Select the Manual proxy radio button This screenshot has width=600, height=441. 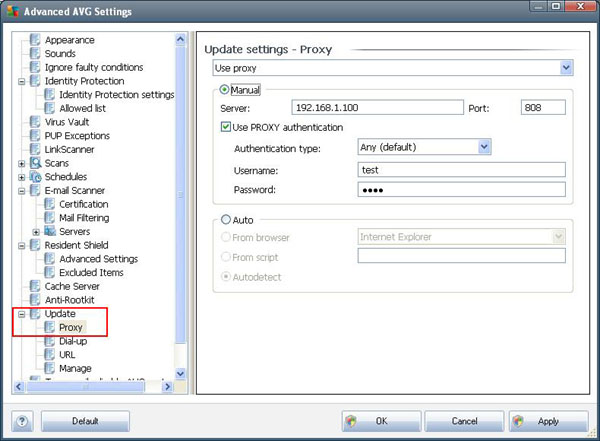(x=224, y=90)
